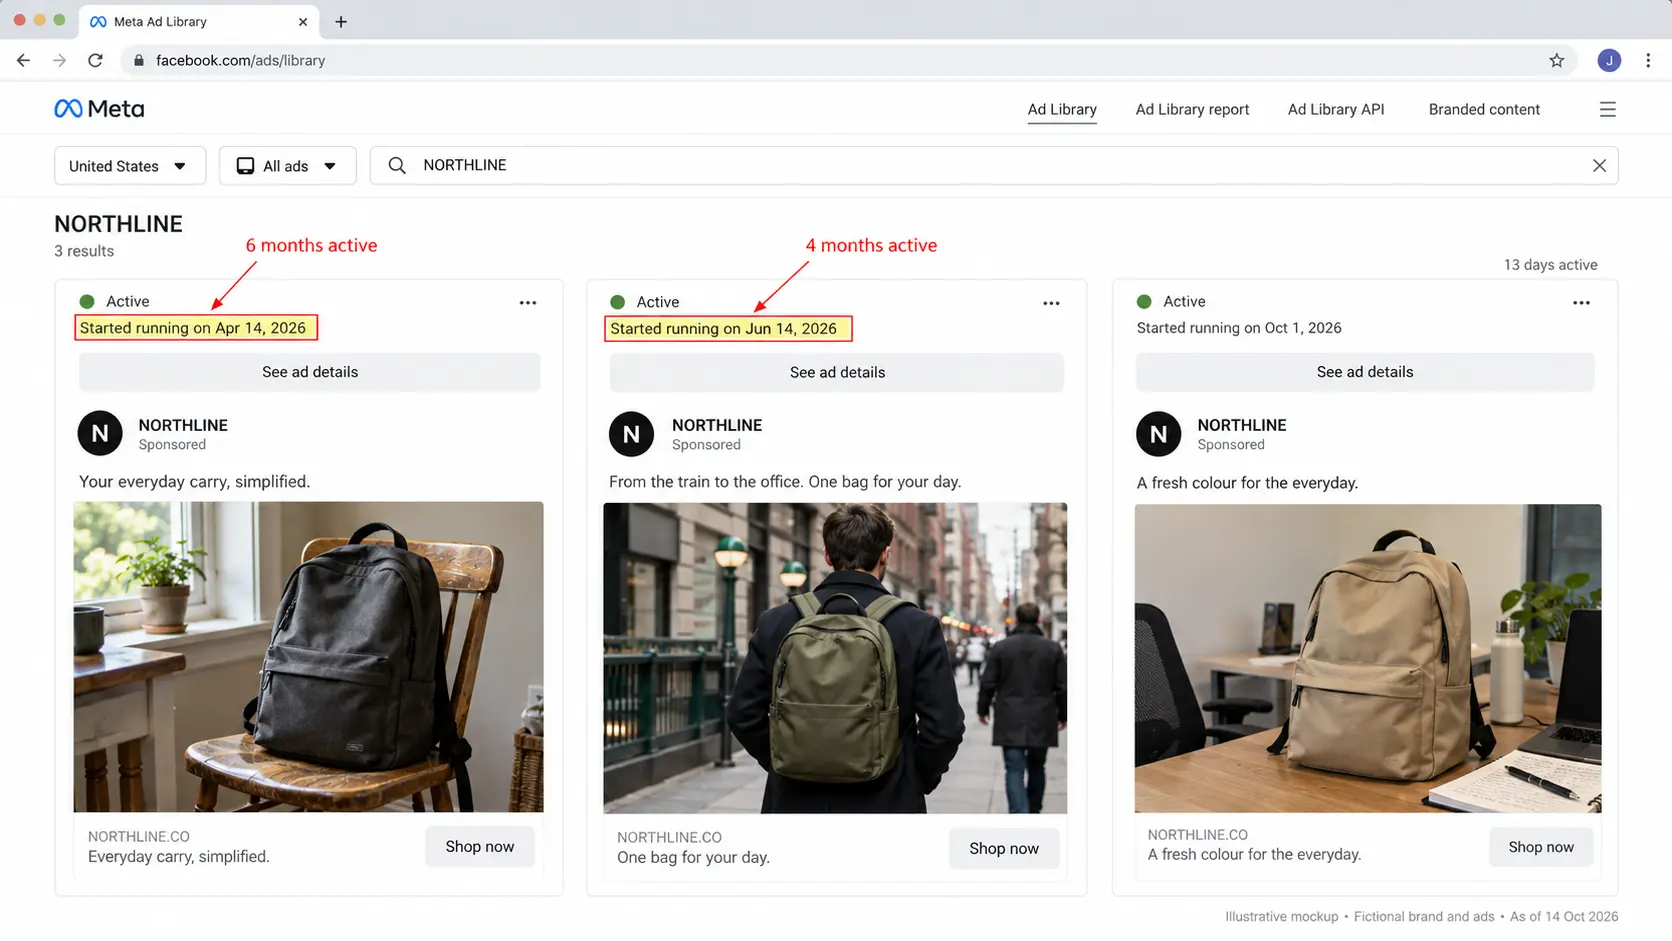
Task: Open the All ads category dropdown
Action: click(288, 166)
